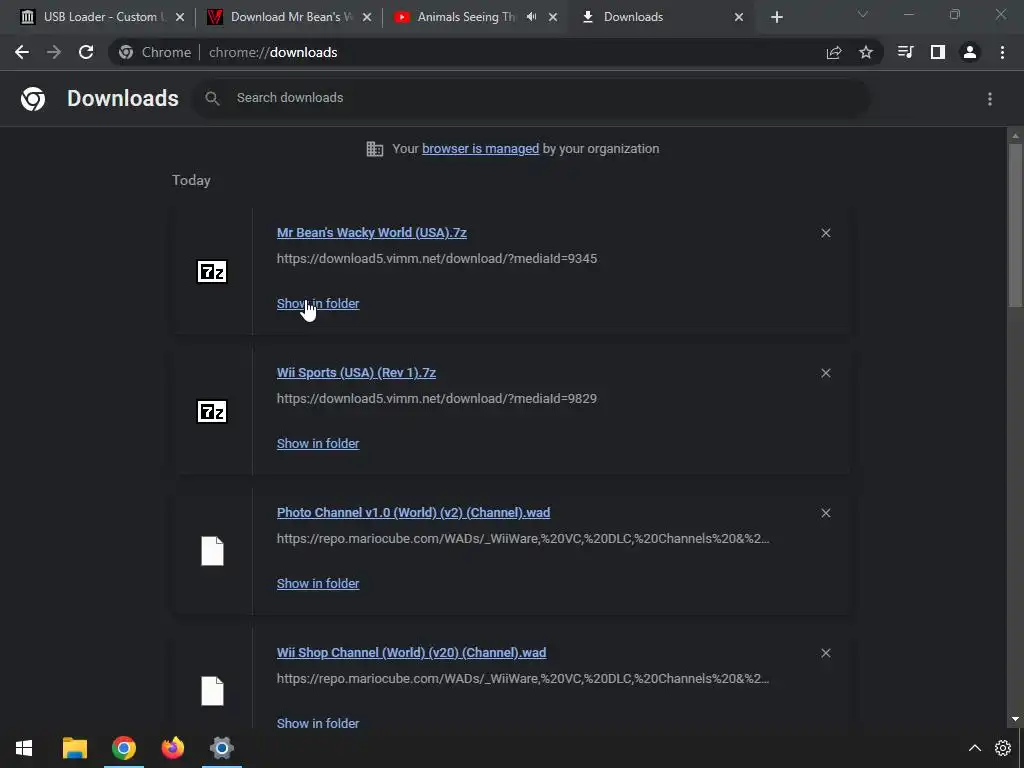Click the file icon for Photo Channel
Screen dimensions: 1024x768
click(212, 551)
